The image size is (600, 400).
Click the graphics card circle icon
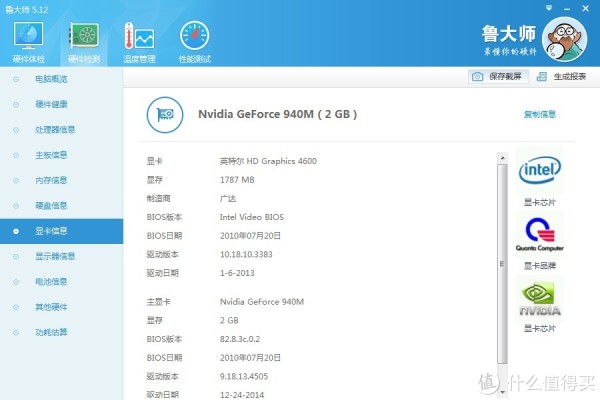pyautogui.click(x=165, y=114)
